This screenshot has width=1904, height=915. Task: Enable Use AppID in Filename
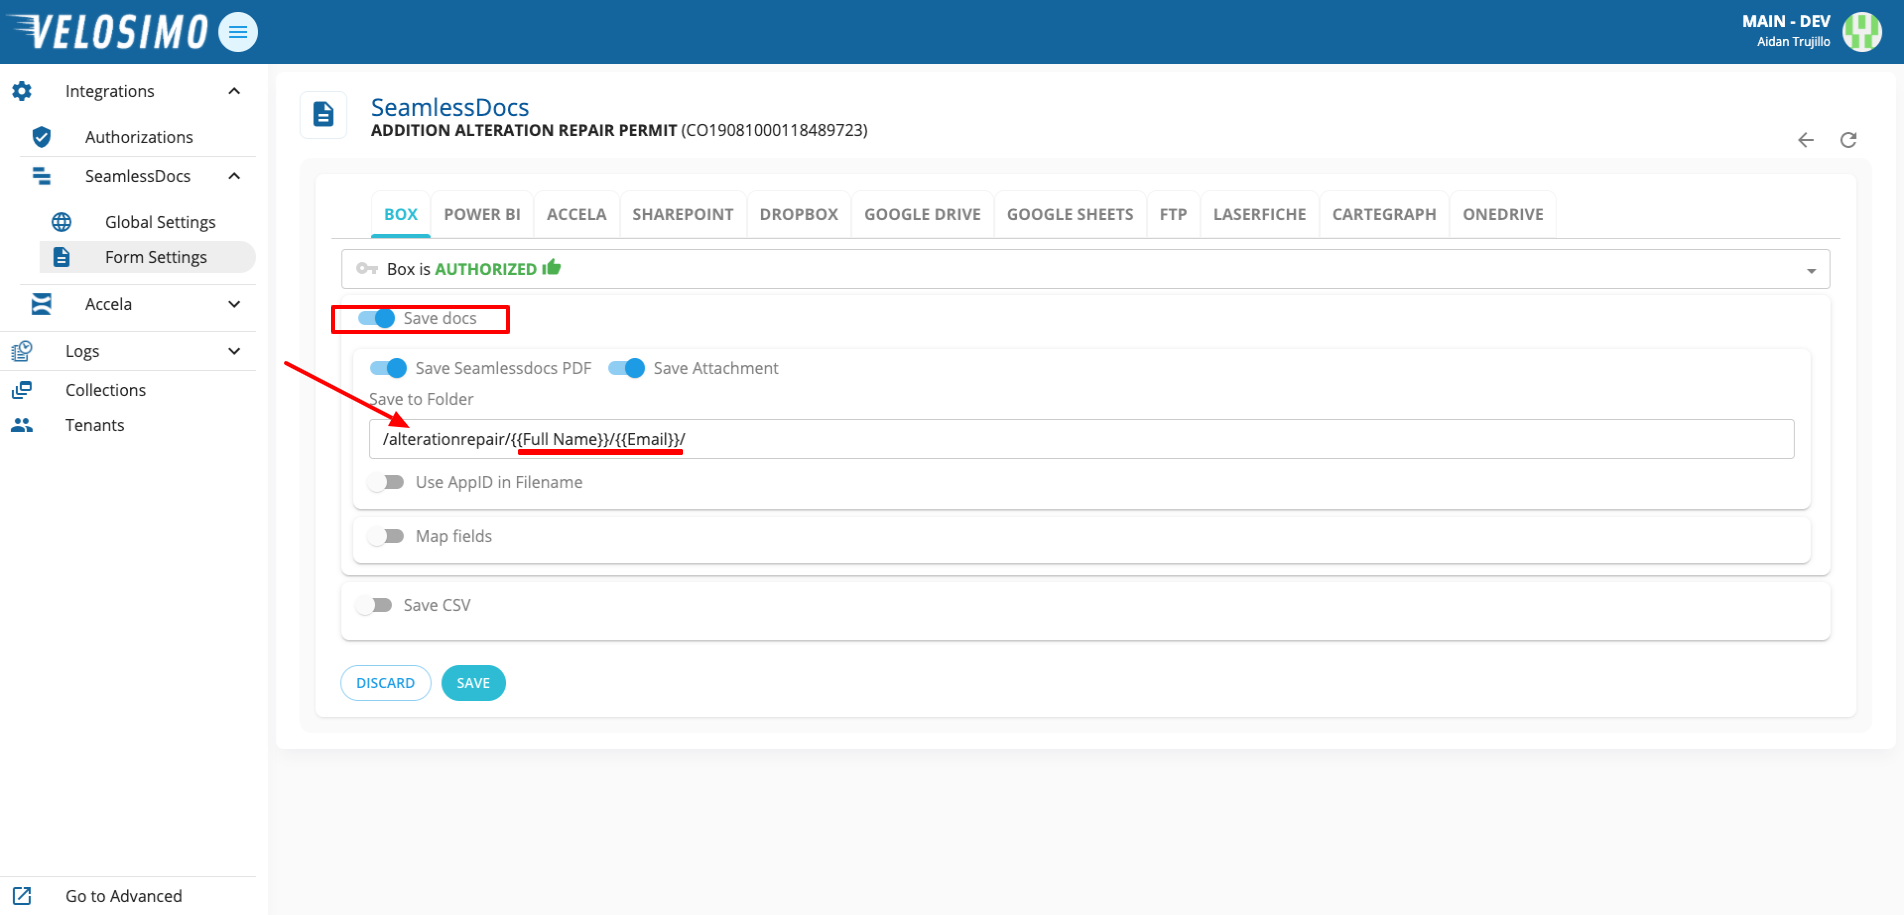tap(386, 482)
